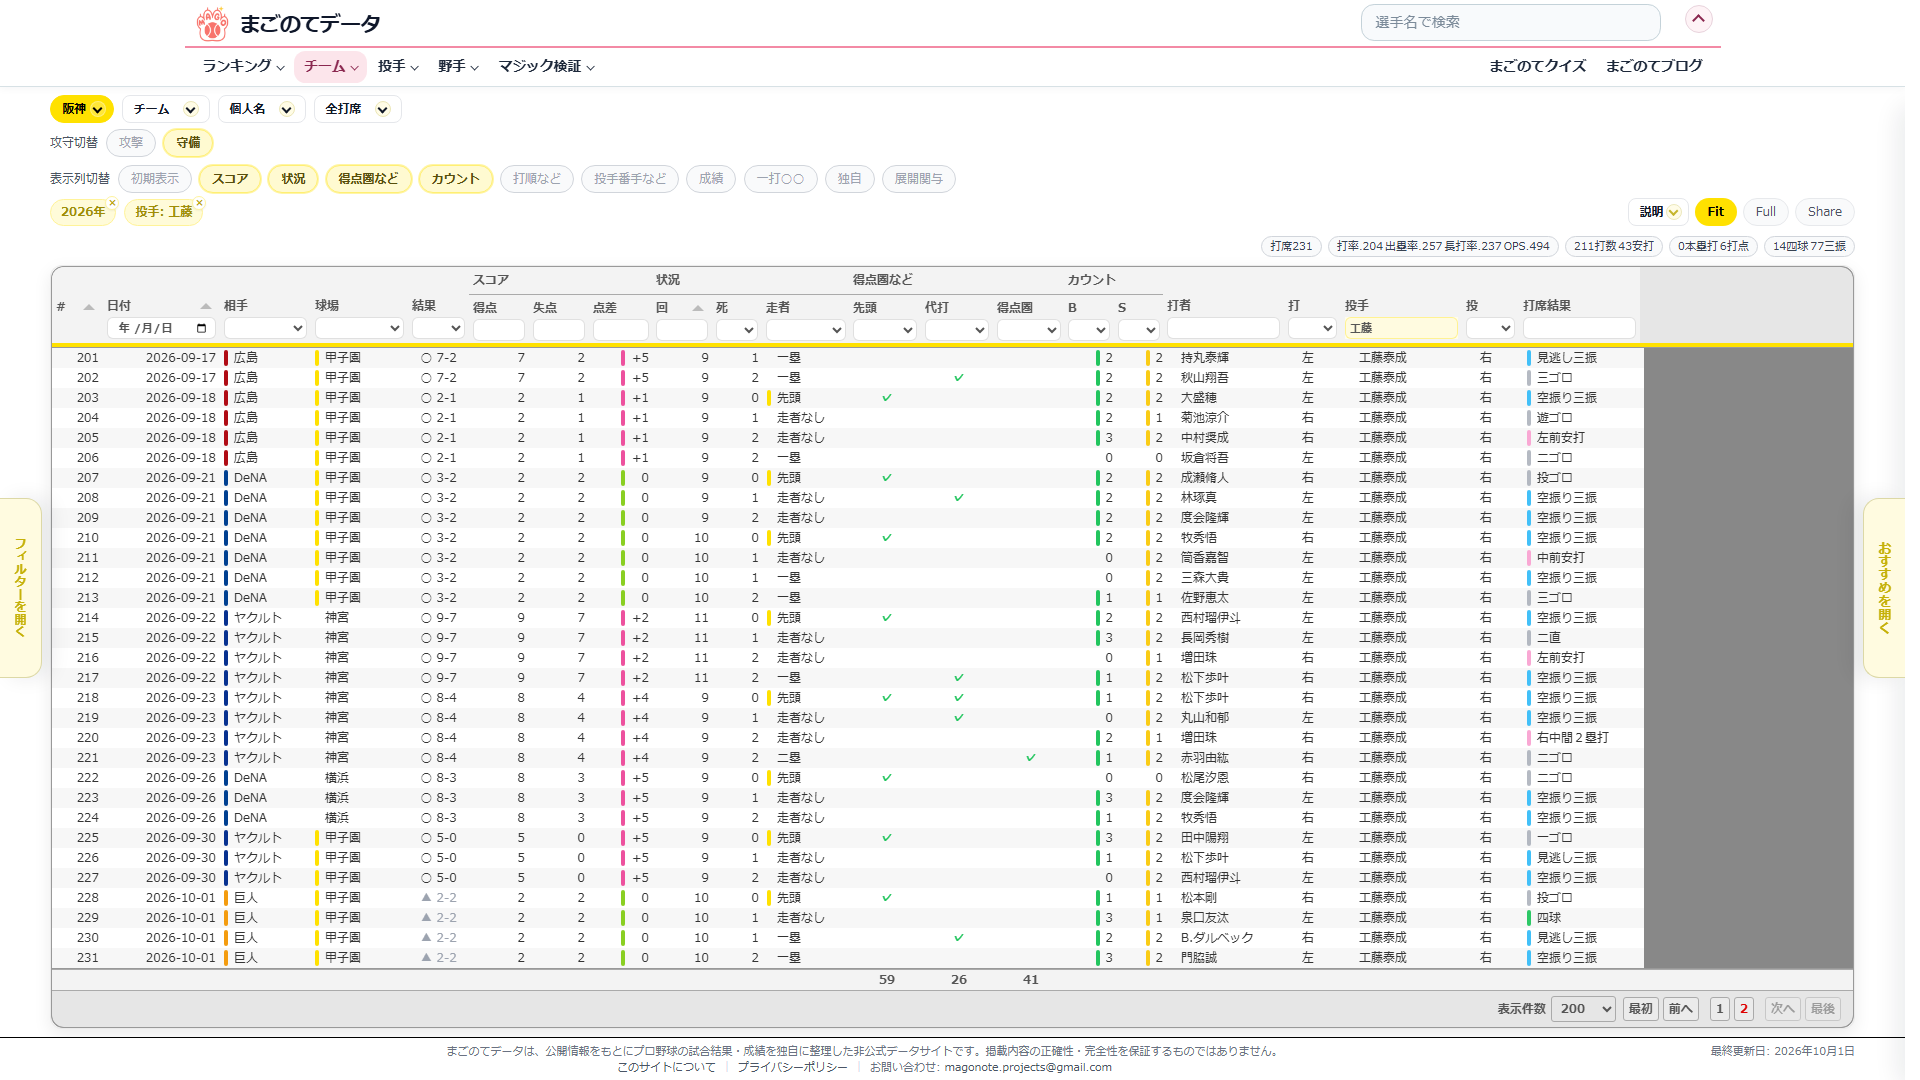Click the 投手 filter field with 工藤
The height and width of the screenshot is (1080, 1920).
pos(1401,328)
